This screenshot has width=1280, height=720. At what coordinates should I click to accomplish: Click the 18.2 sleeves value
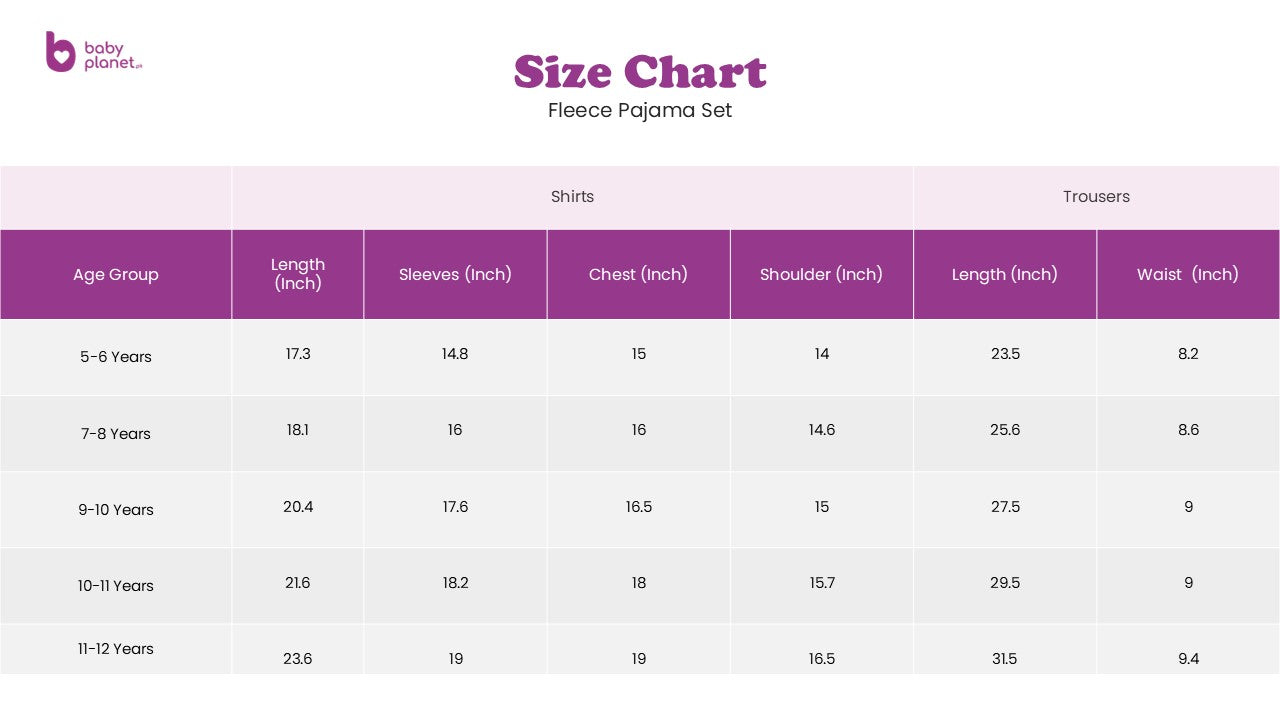click(455, 583)
